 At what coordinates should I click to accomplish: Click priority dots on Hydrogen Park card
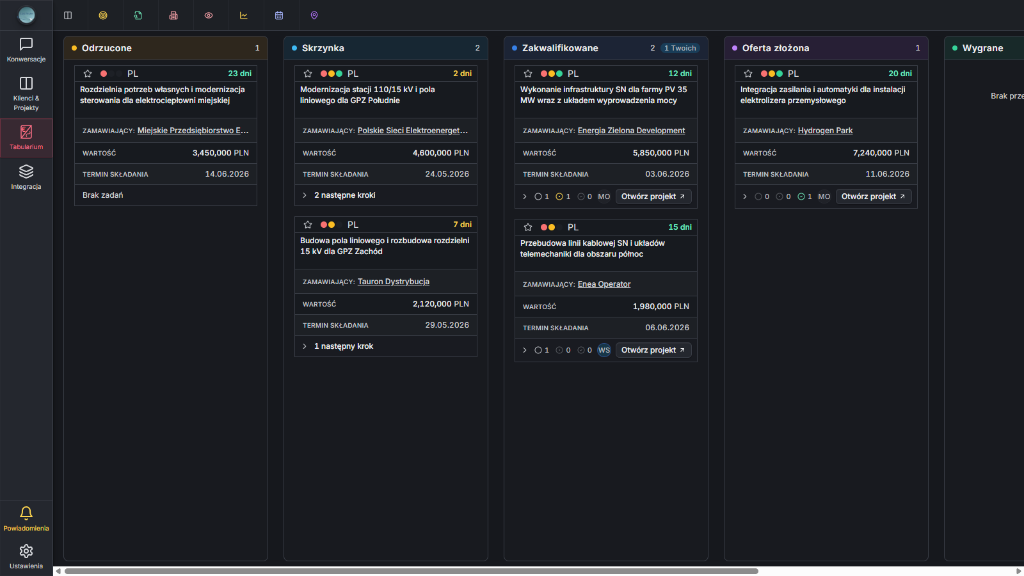coord(771,74)
